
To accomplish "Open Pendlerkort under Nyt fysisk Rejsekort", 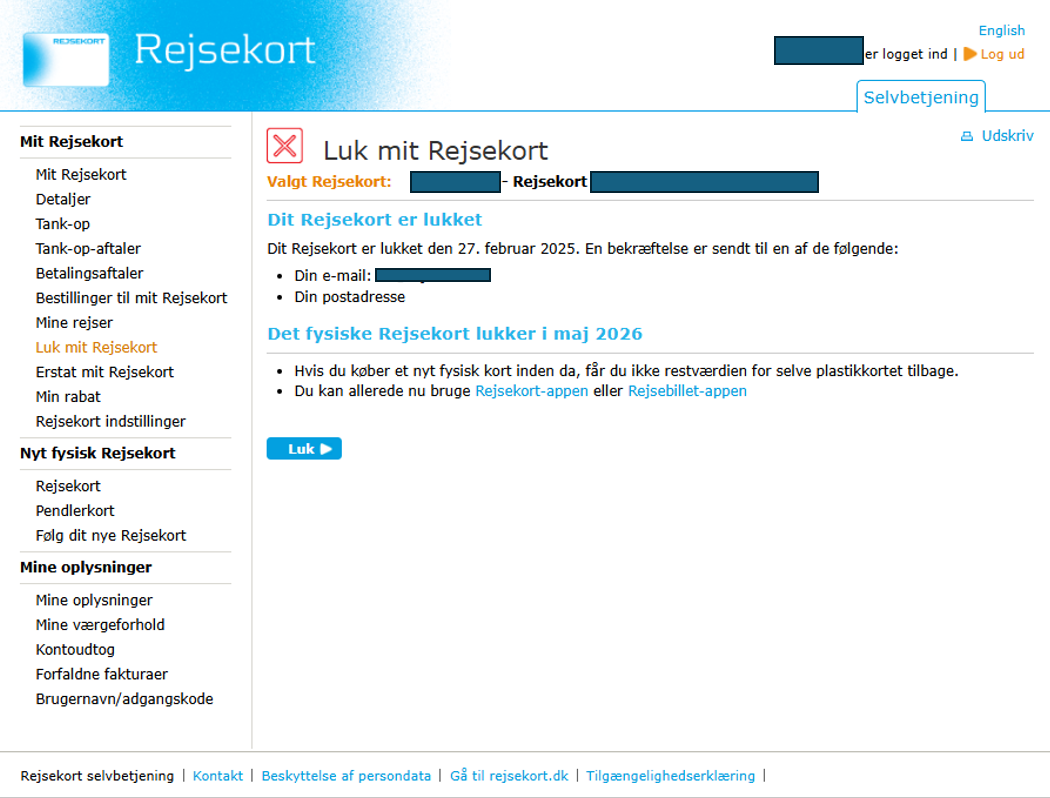I will click(x=75, y=510).
